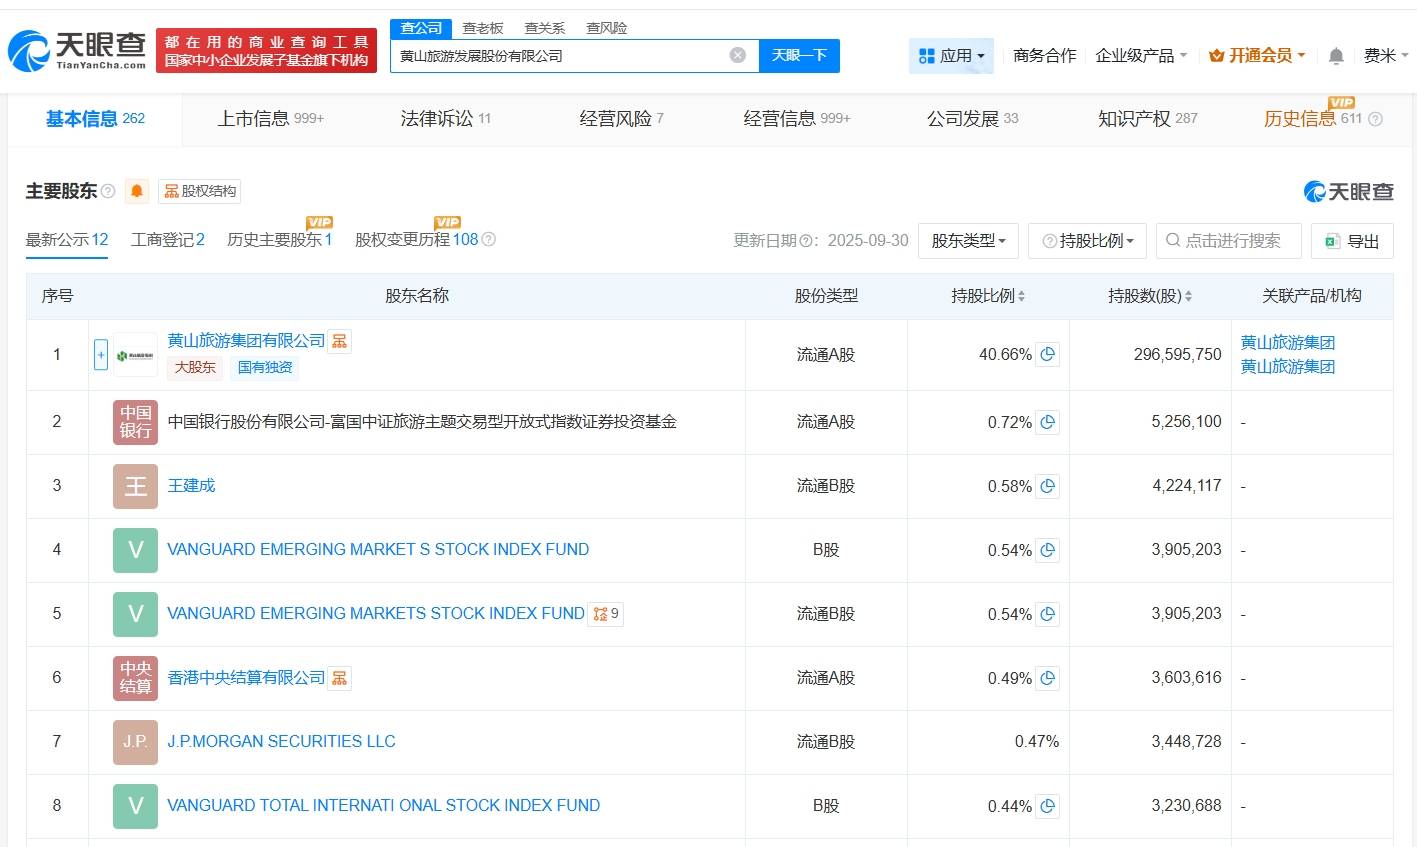This screenshot has height=847, width=1417.
Task: Open pie chart icon for 40.66% holding
Action: tap(1047, 354)
